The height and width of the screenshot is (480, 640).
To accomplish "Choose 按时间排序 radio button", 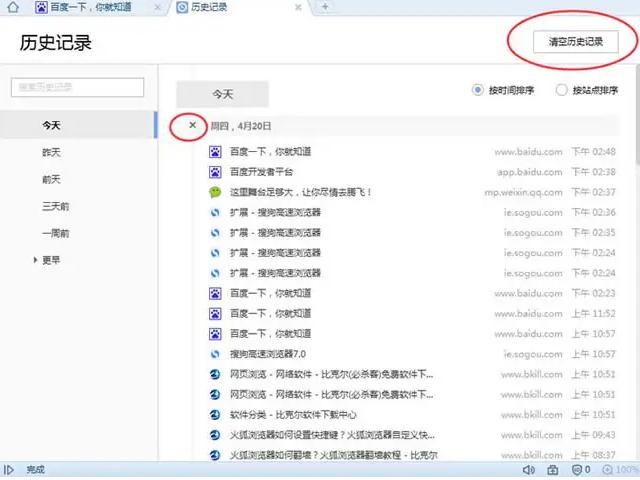I will pos(478,90).
